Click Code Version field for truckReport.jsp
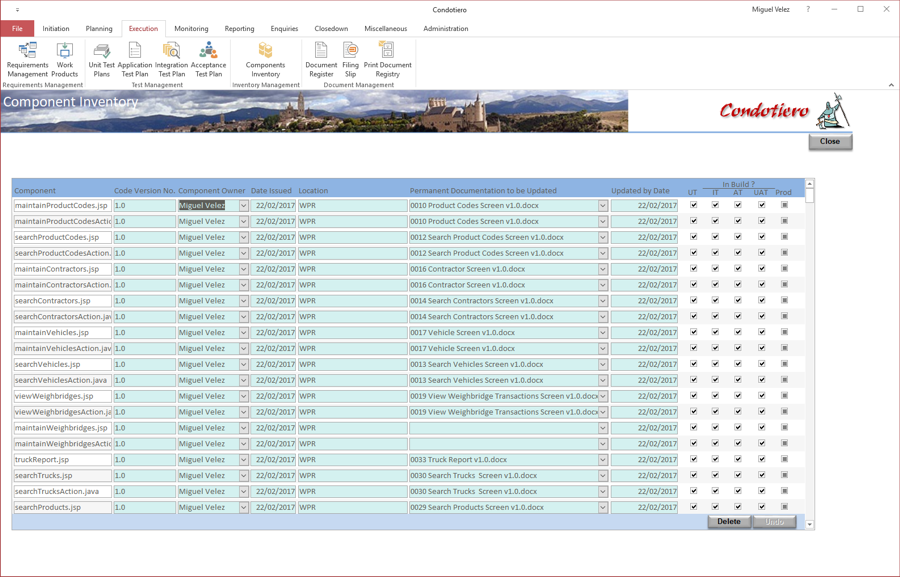 click(145, 460)
